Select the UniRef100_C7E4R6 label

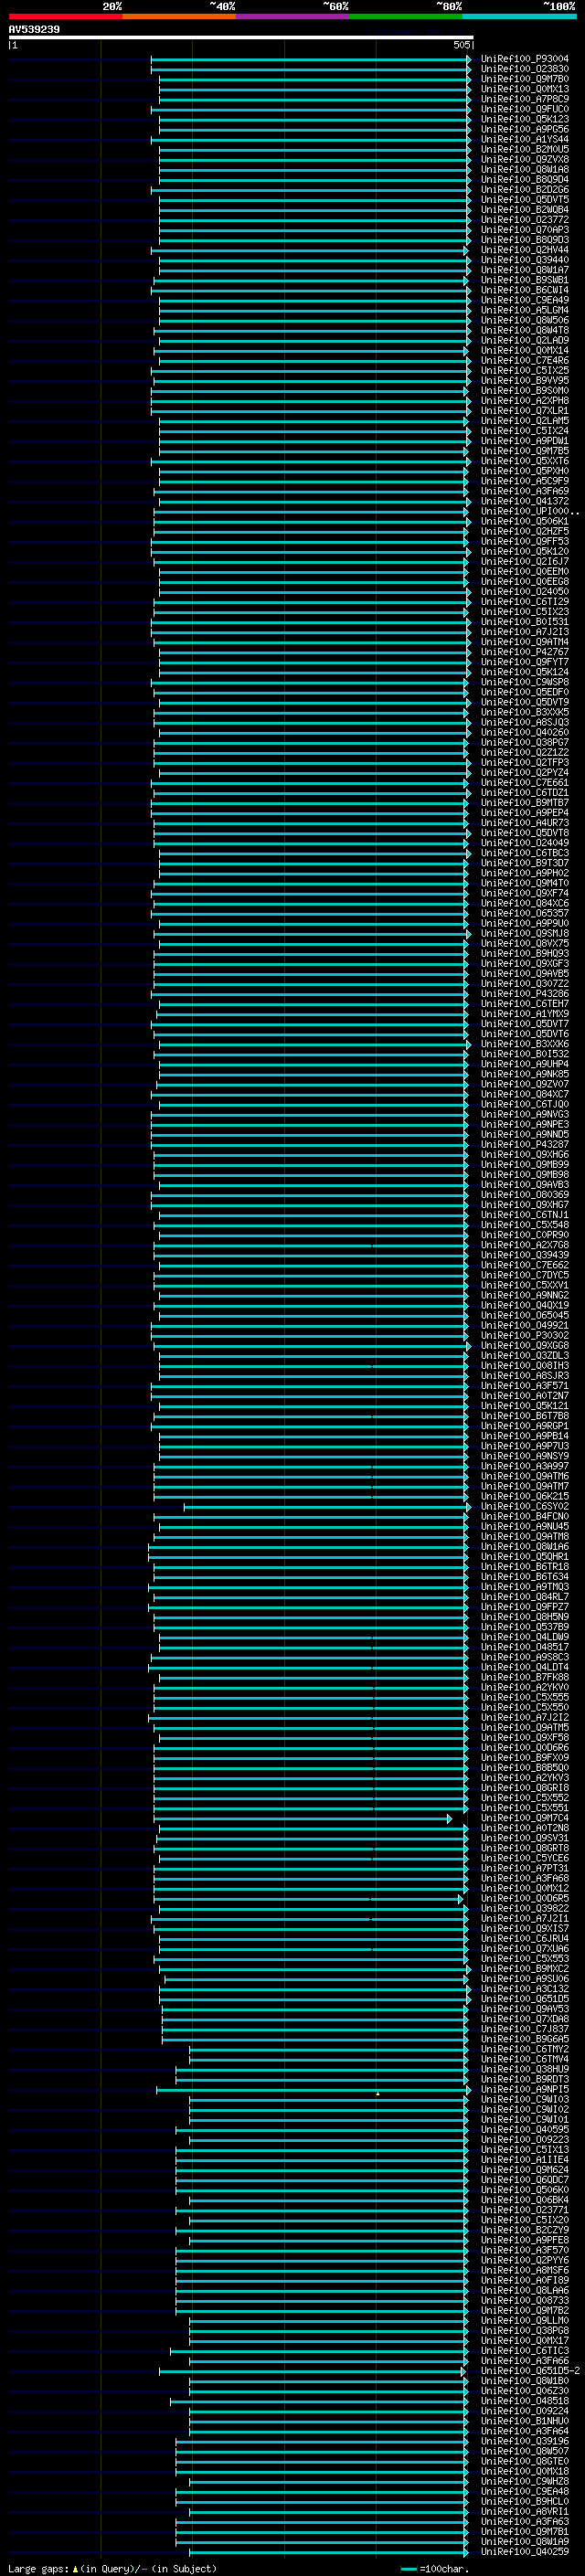point(524,360)
